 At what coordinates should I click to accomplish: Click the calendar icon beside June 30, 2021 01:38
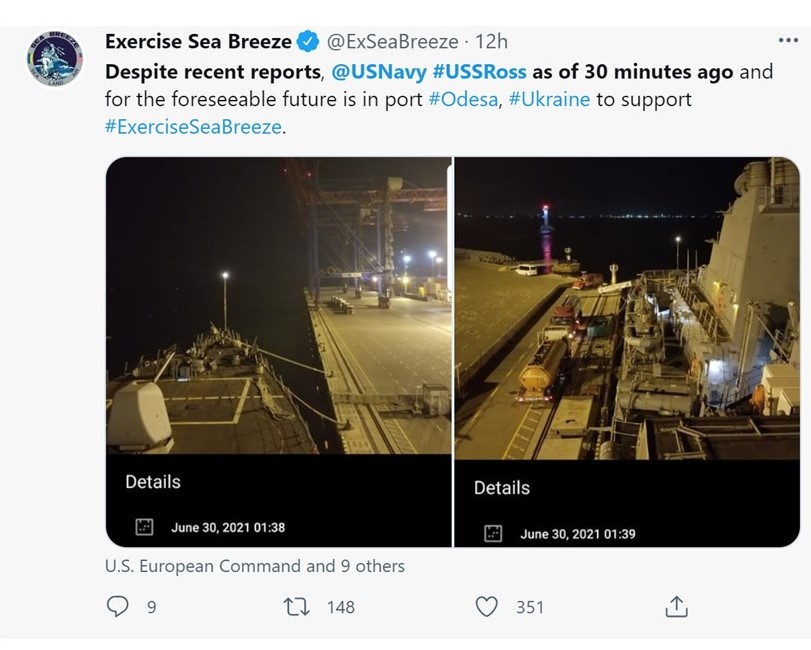144,527
